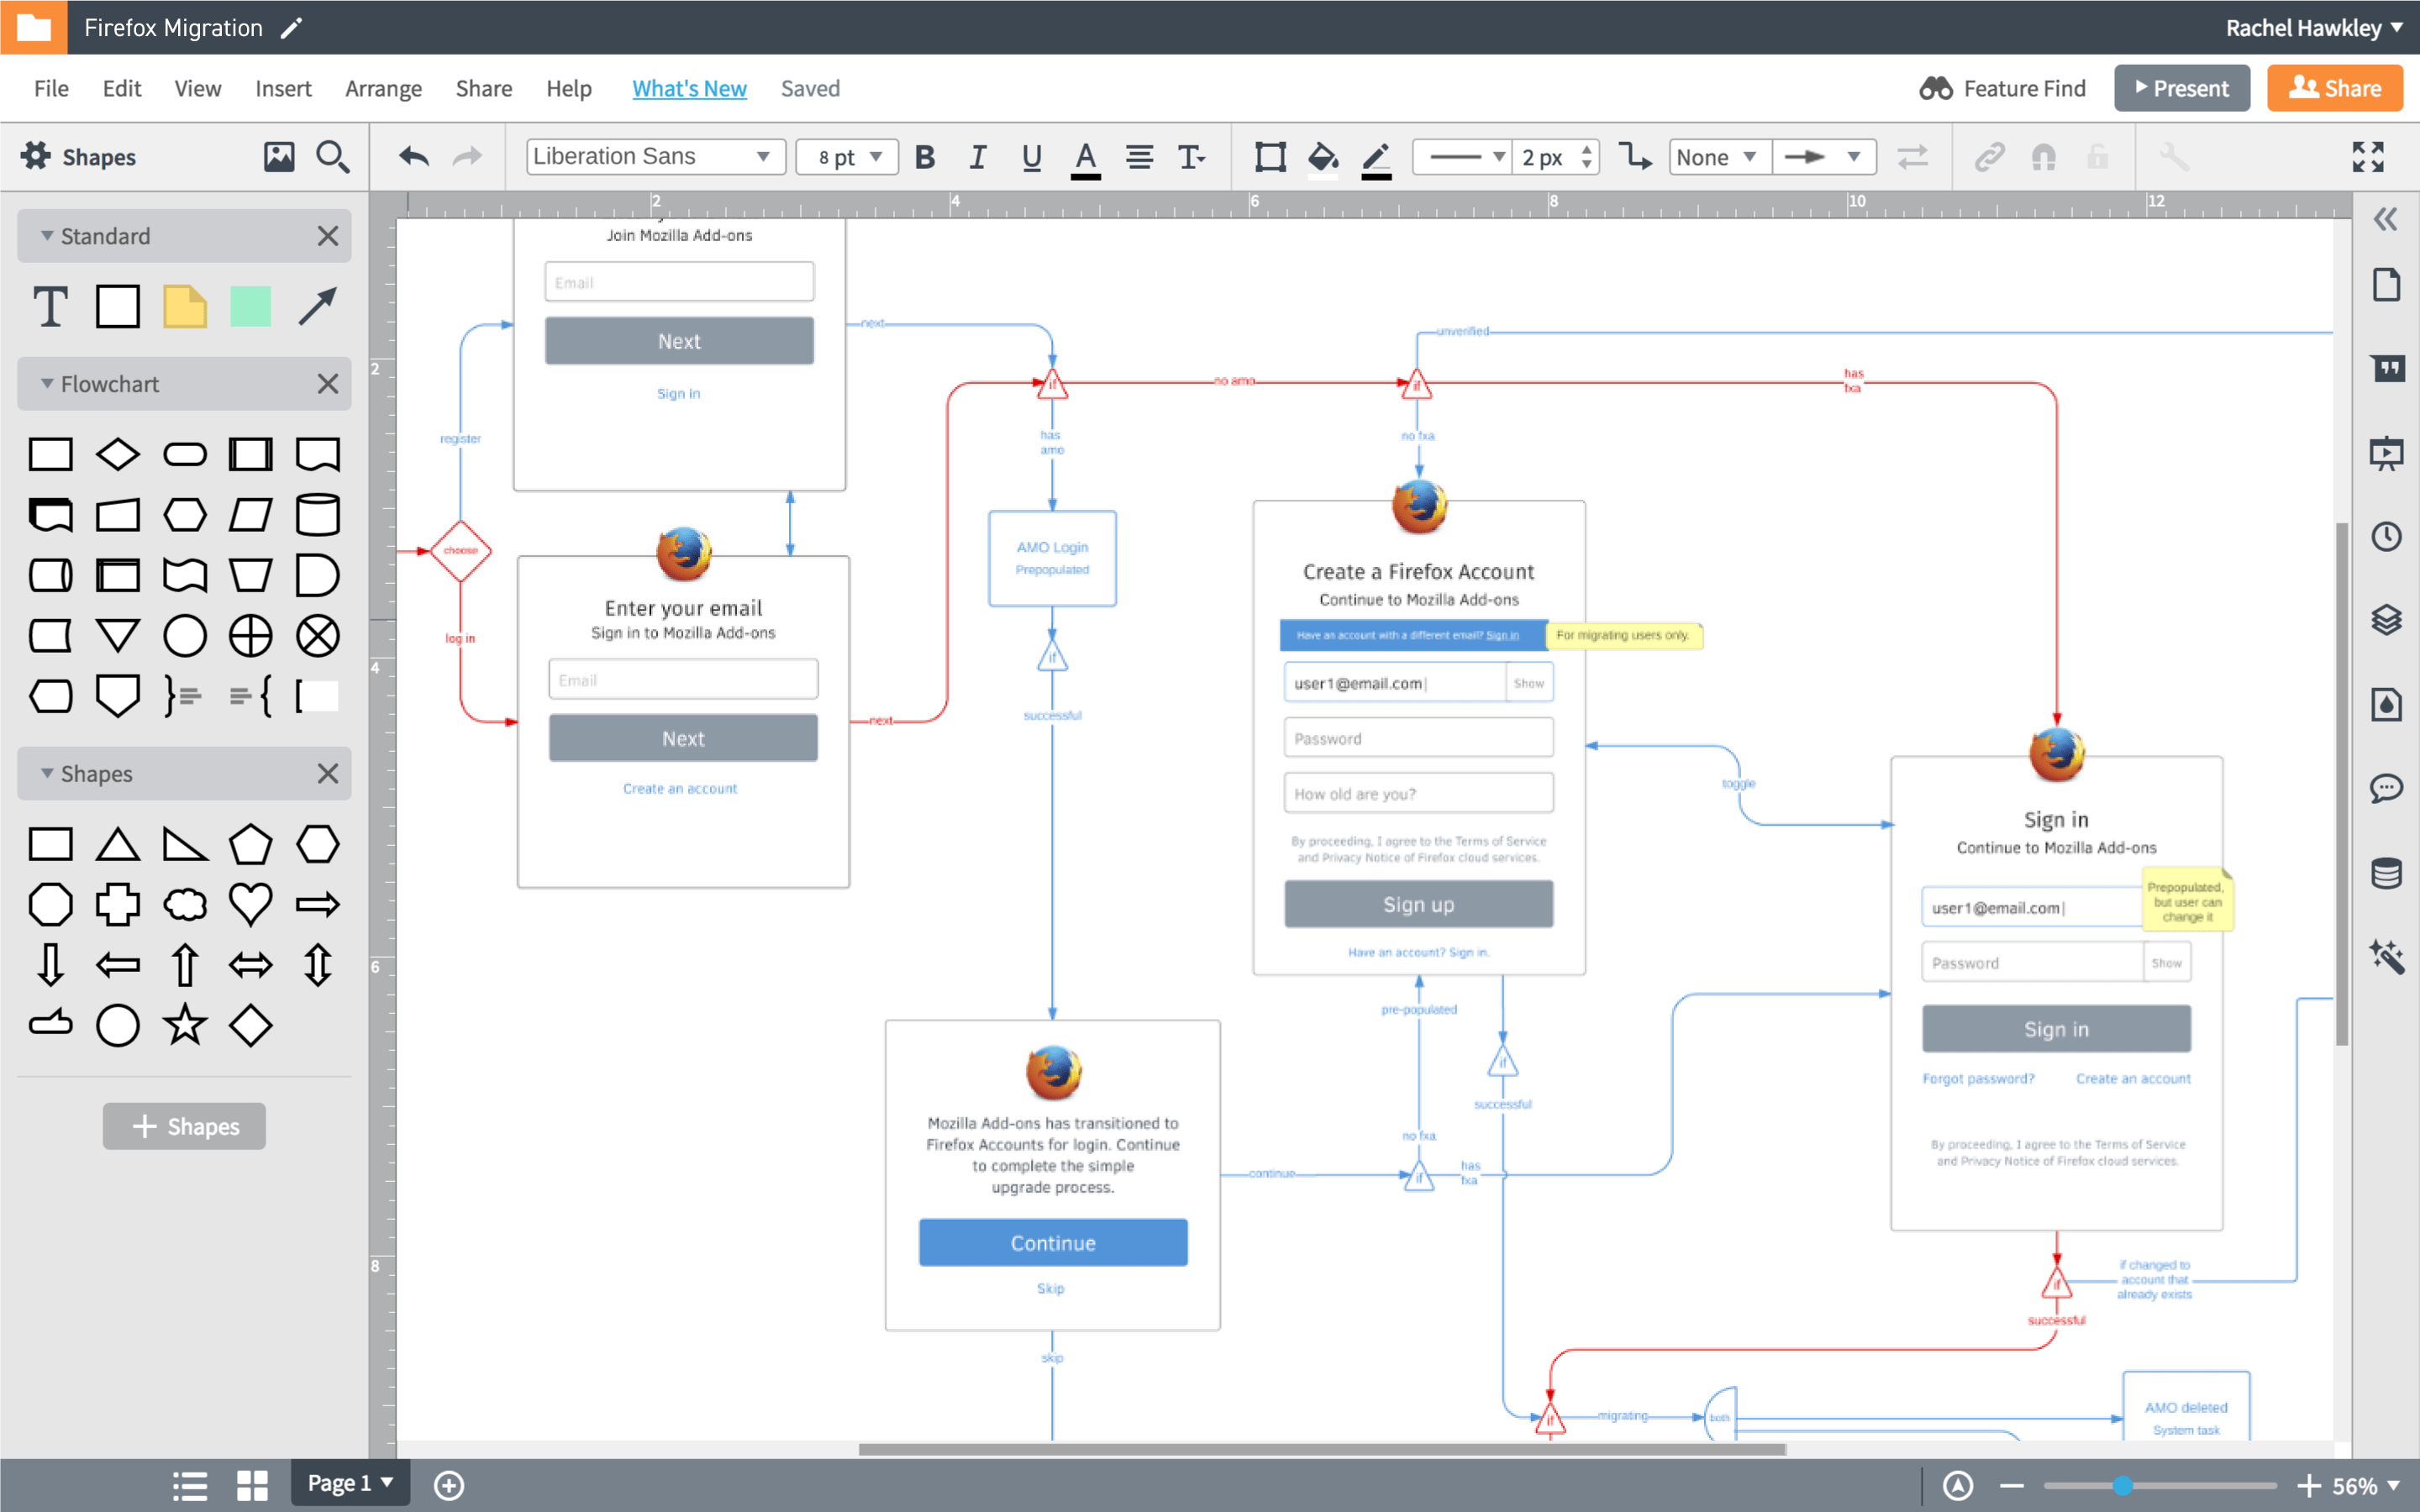Open the search shapes magnifier
Viewport: 2420px width, 1512px height.
(x=332, y=157)
